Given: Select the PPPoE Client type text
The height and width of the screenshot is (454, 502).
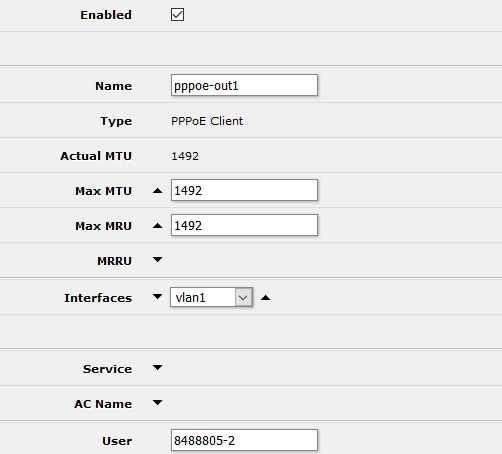Looking at the screenshot, I should (207, 121).
